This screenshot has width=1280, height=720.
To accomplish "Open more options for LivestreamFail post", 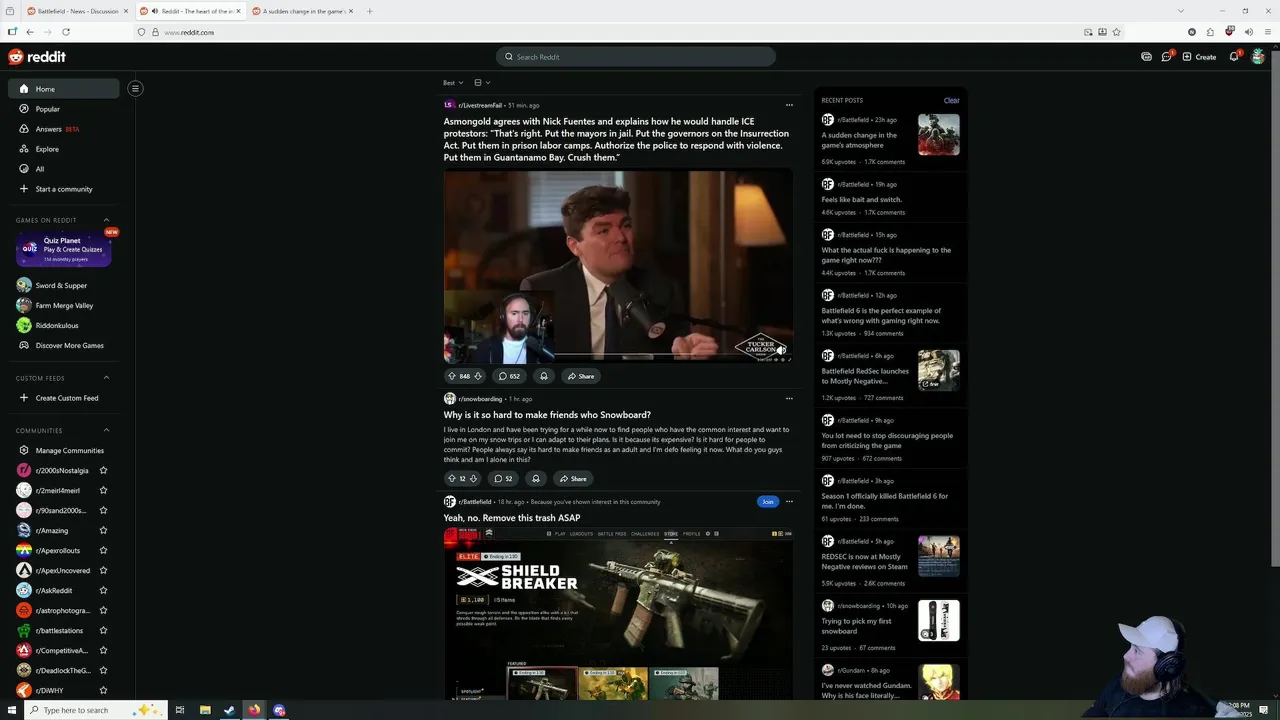I will 789,105.
